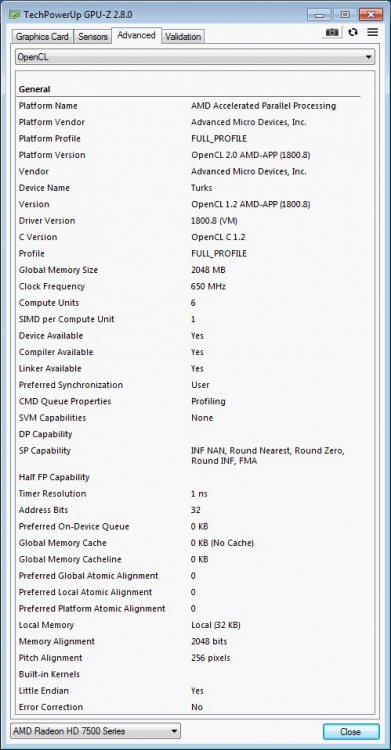Image resolution: width=391 pixels, height=750 pixels.
Task: Click the Compute Units label
Action: pyautogui.click(x=49, y=303)
